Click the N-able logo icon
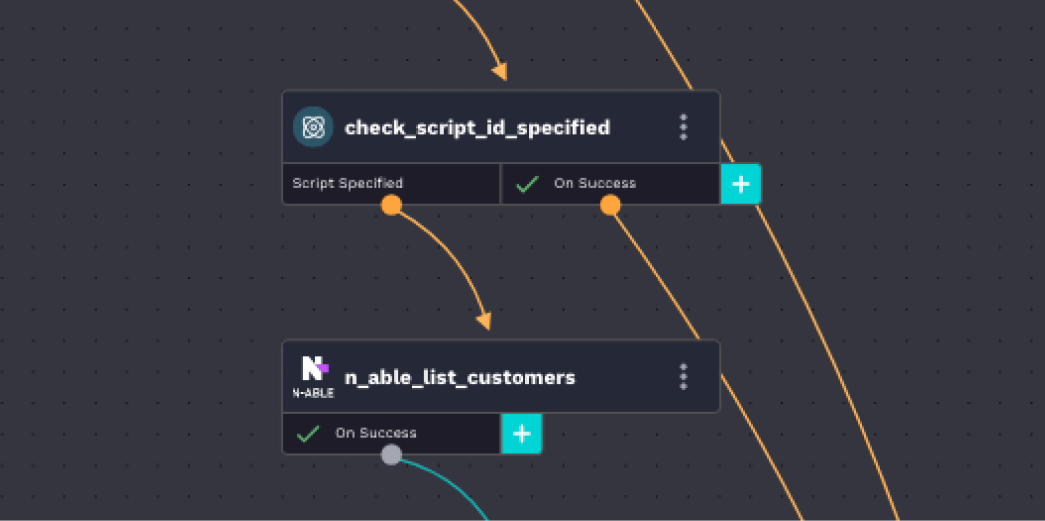This screenshot has height=521, width=1045. (313, 376)
